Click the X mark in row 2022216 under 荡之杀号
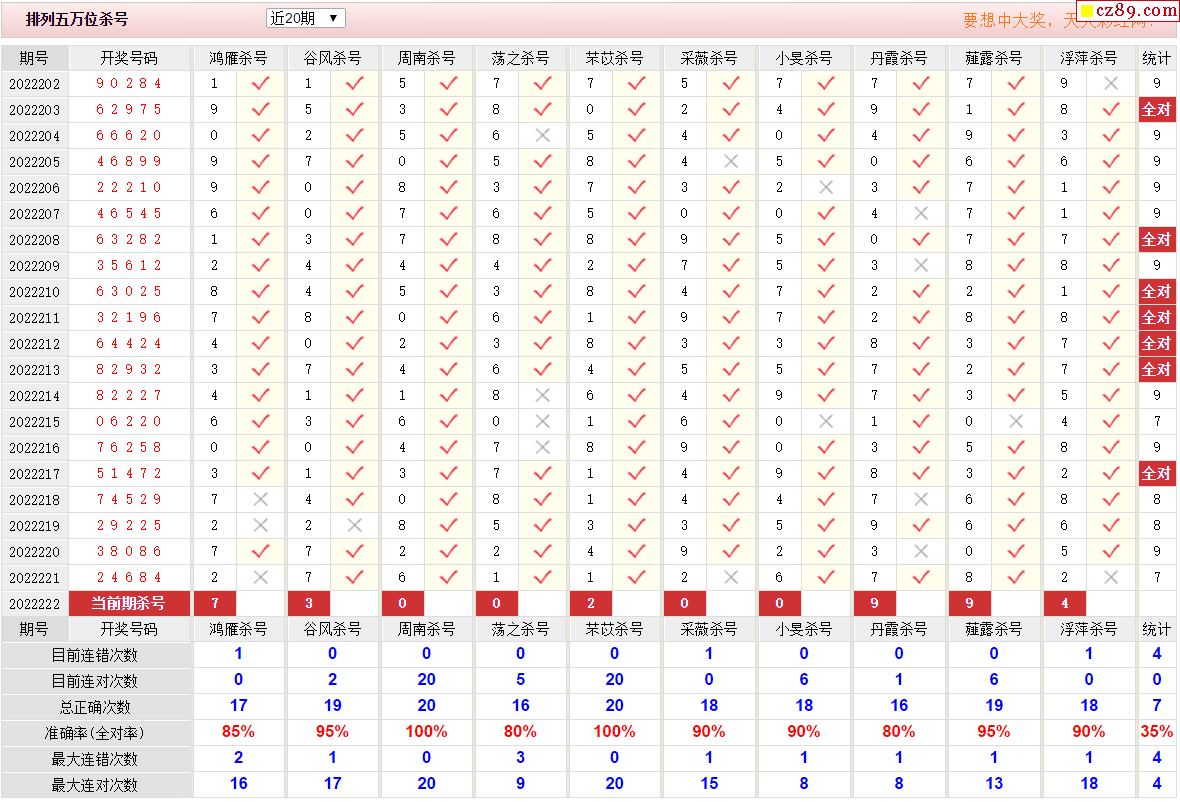The image size is (1180, 802). [x=542, y=448]
